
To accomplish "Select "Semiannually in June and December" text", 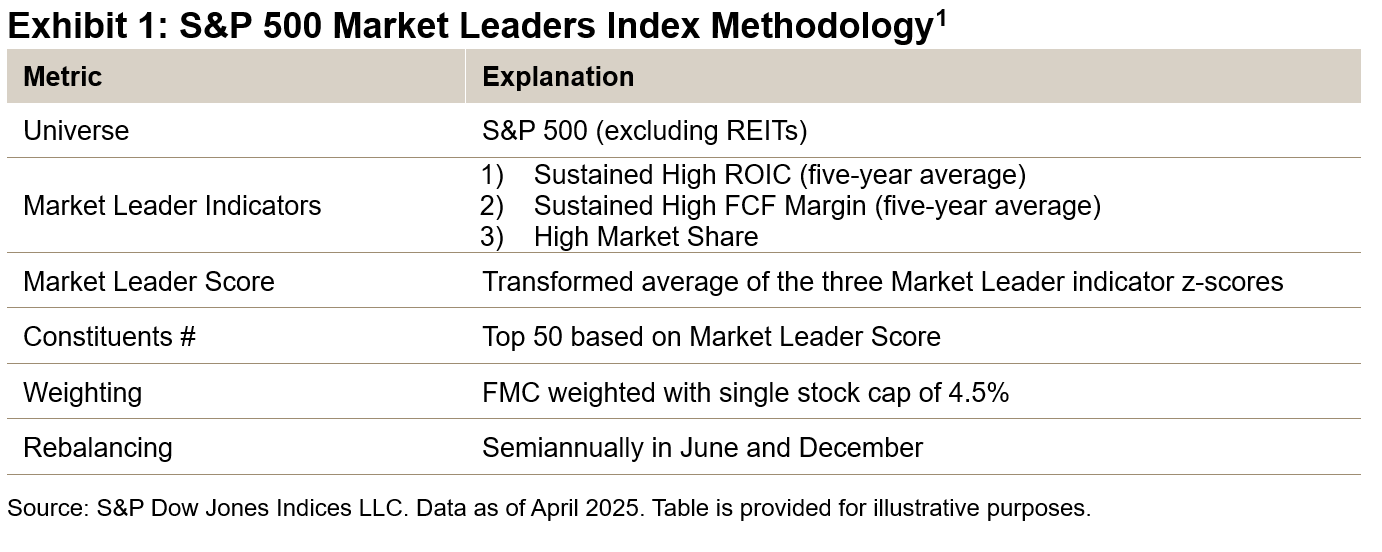I will click(702, 447).
